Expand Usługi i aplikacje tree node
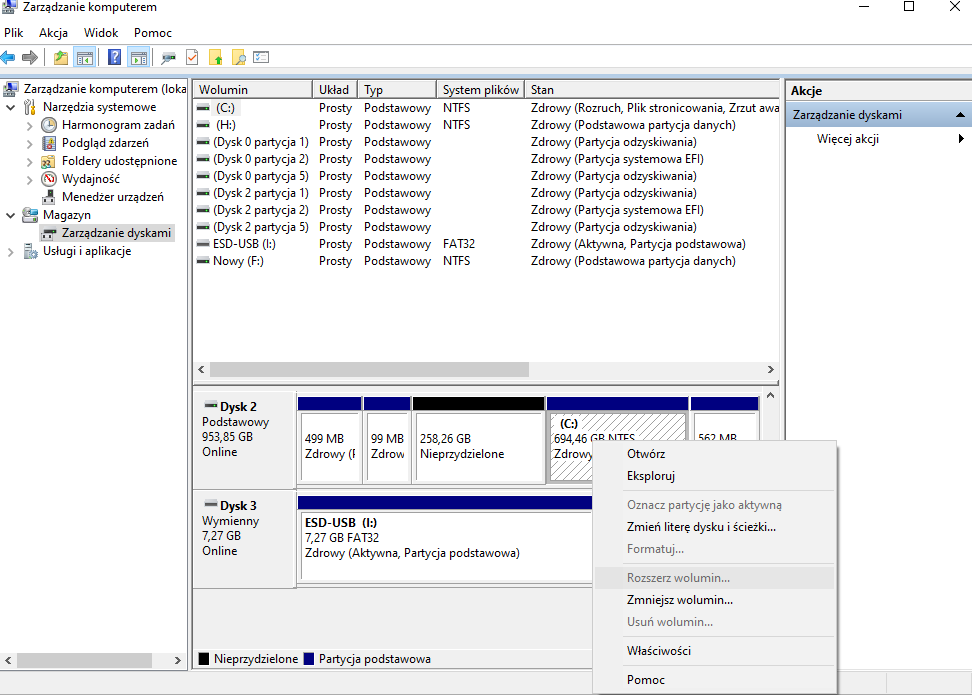 click(11, 251)
